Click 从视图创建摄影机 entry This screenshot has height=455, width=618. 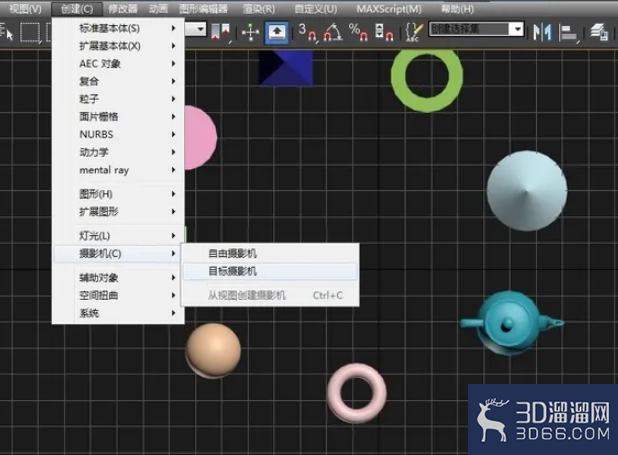pyautogui.click(x=270, y=295)
